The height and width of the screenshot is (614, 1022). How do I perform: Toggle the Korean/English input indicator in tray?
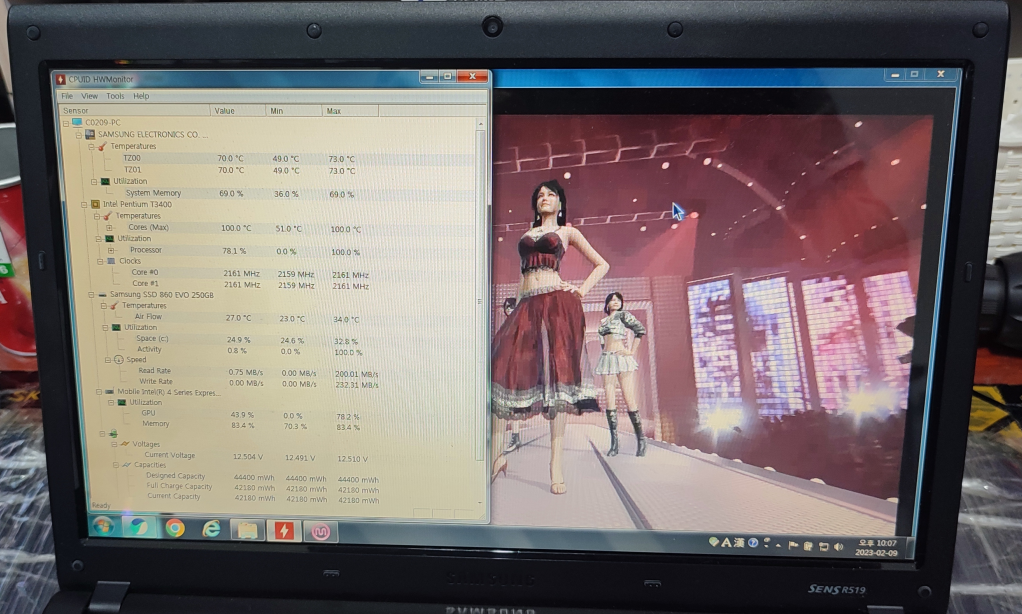tap(726, 547)
